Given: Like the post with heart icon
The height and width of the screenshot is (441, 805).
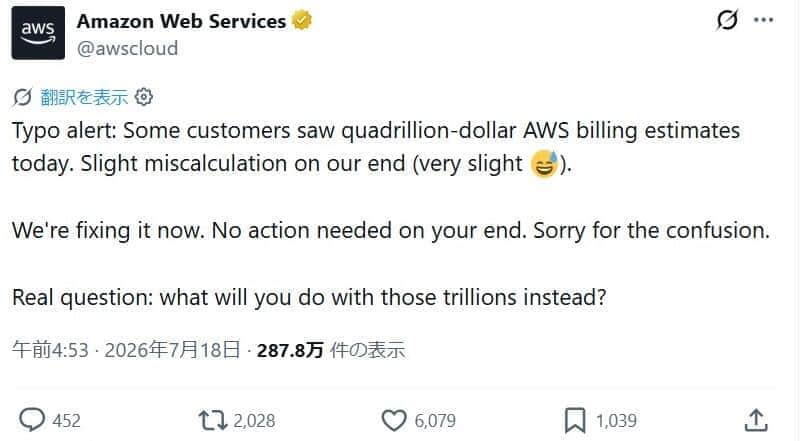Looking at the screenshot, I should pyautogui.click(x=394, y=420).
